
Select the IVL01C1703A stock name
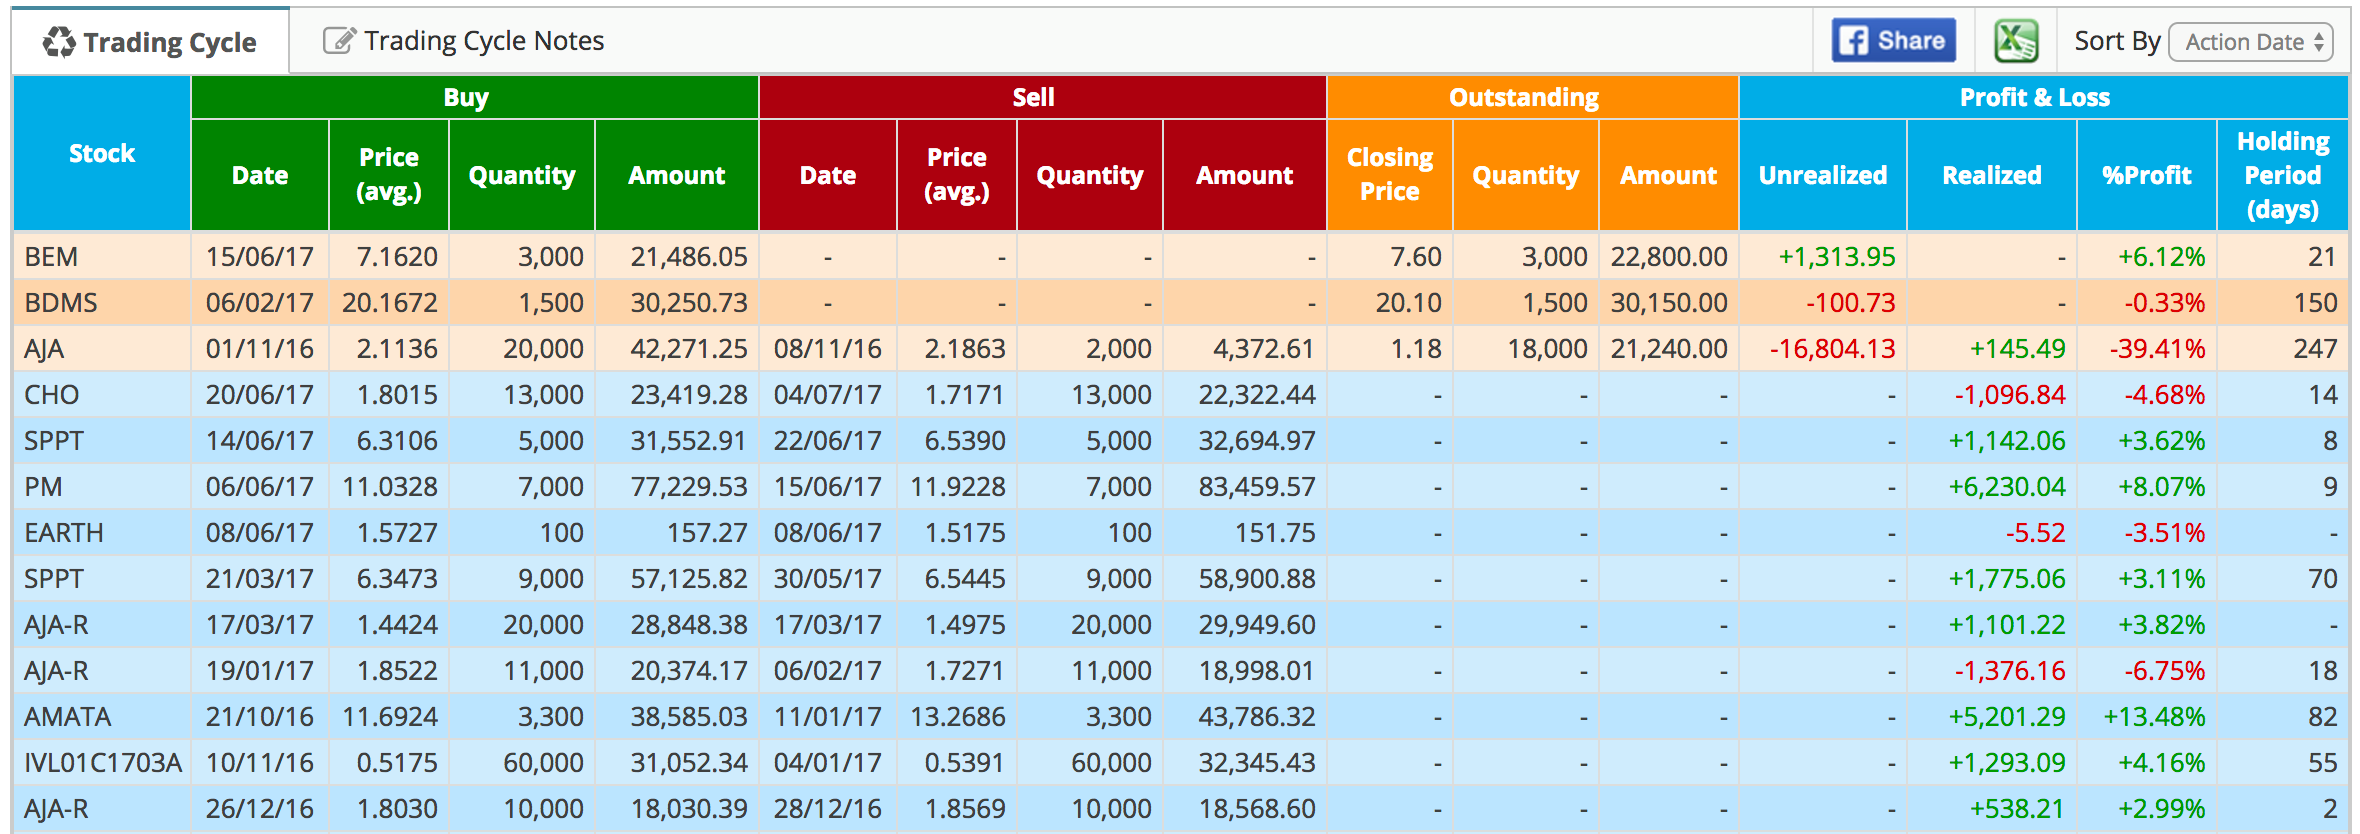(103, 763)
